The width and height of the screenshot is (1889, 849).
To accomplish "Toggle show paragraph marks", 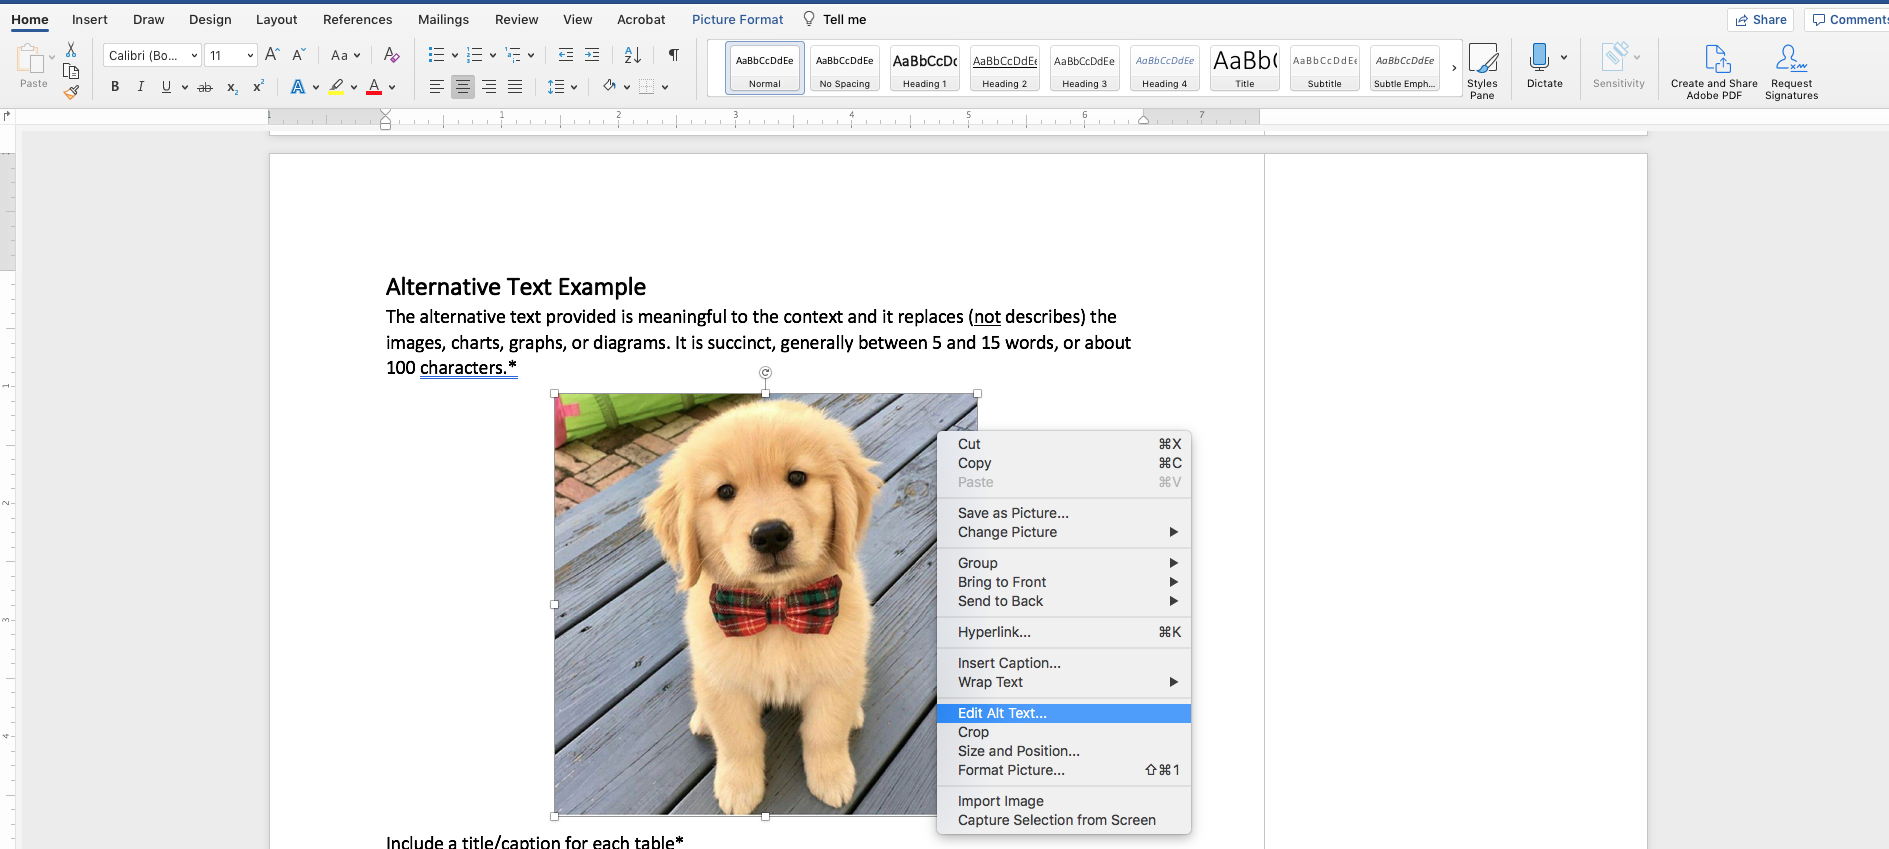I will coord(674,55).
